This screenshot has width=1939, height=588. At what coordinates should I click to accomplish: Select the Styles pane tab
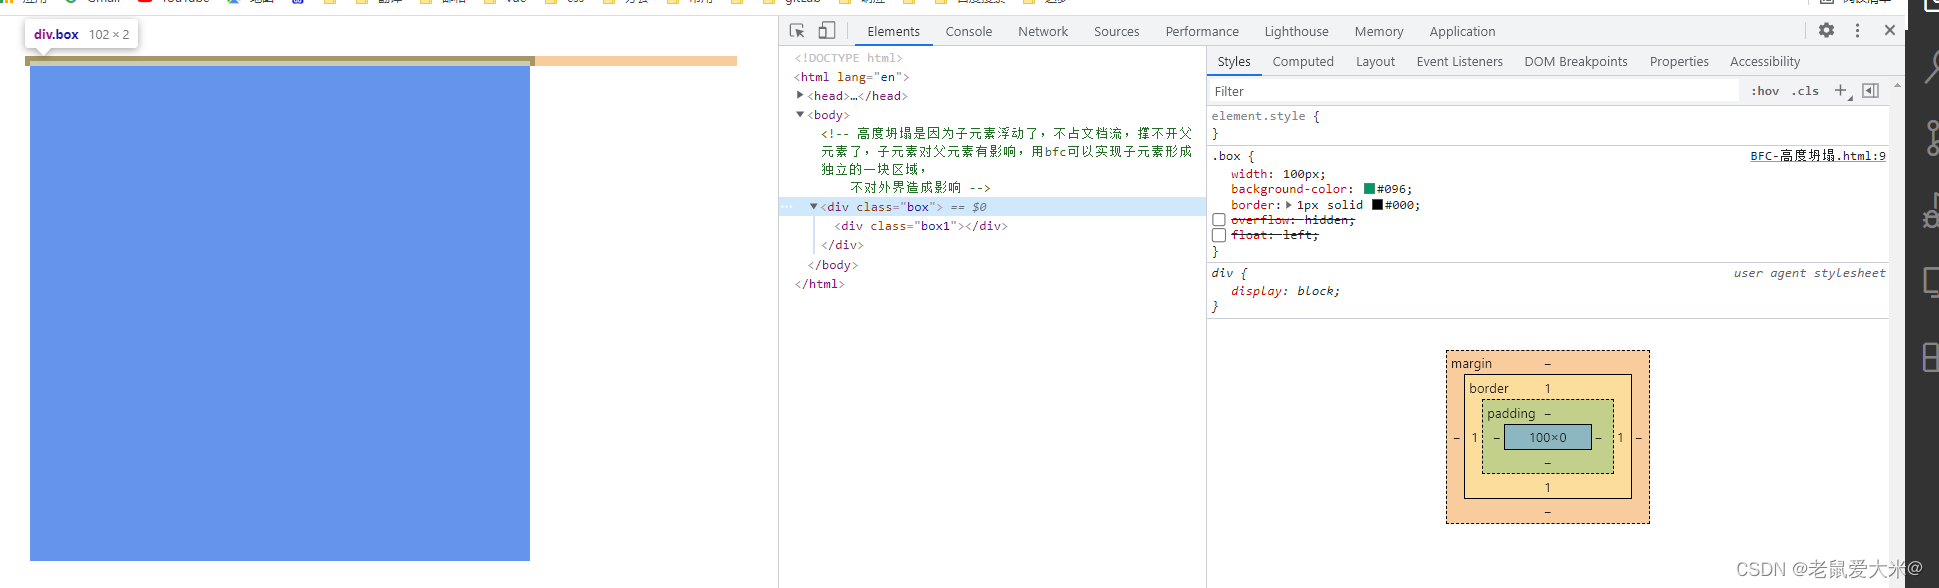[1234, 61]
